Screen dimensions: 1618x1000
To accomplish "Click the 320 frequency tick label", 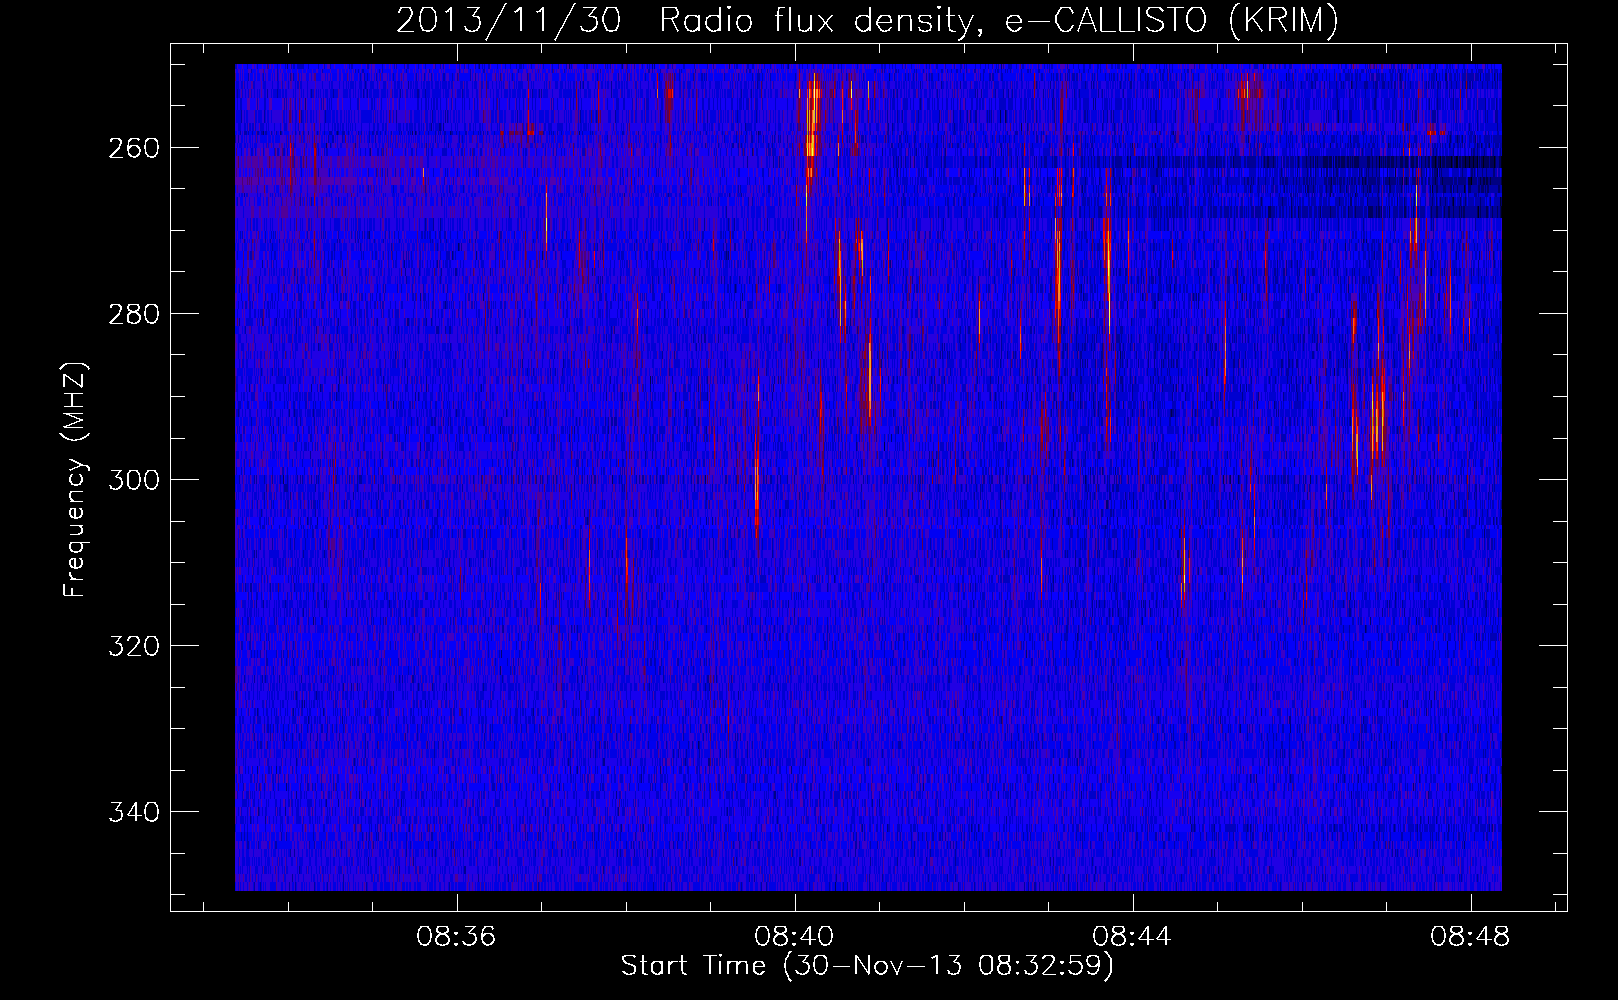I will [x=133, y=646].
